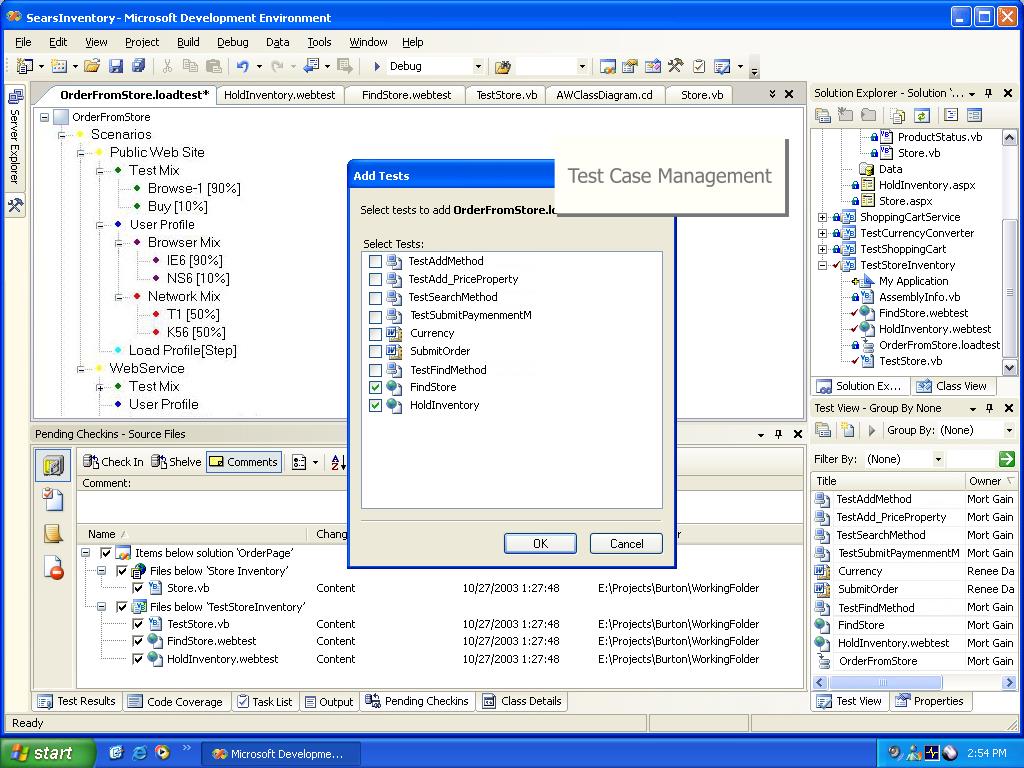This screenshot has width=1024, height=768.
Task: Select OrderFromStore.loadtest in Solution Explorer
Action: 938,345
